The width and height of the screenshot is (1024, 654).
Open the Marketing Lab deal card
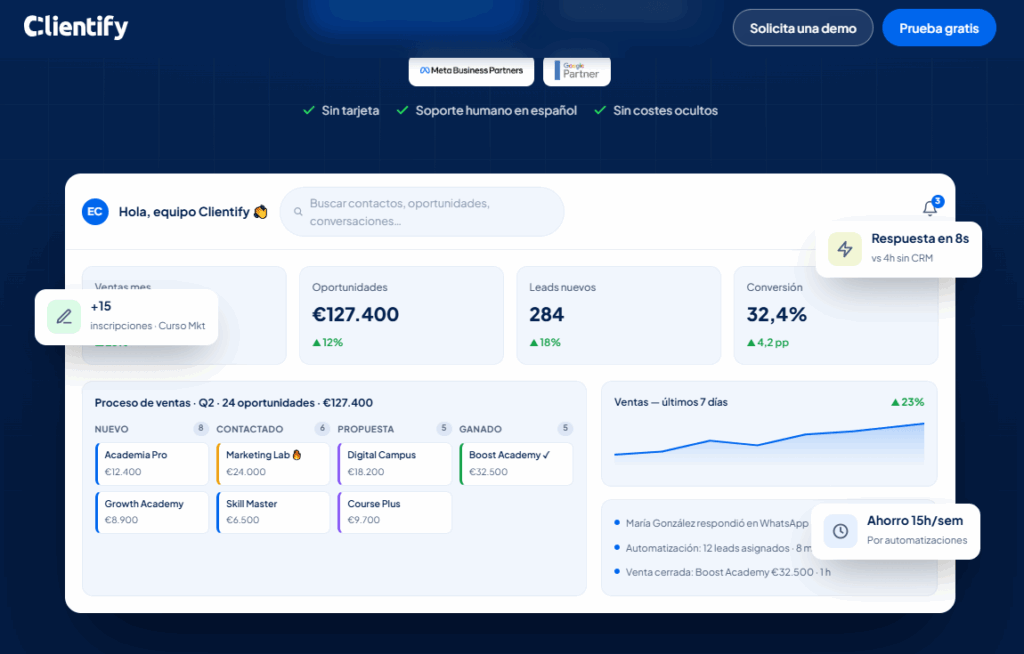pyautogui.click(x=273, y=463)
